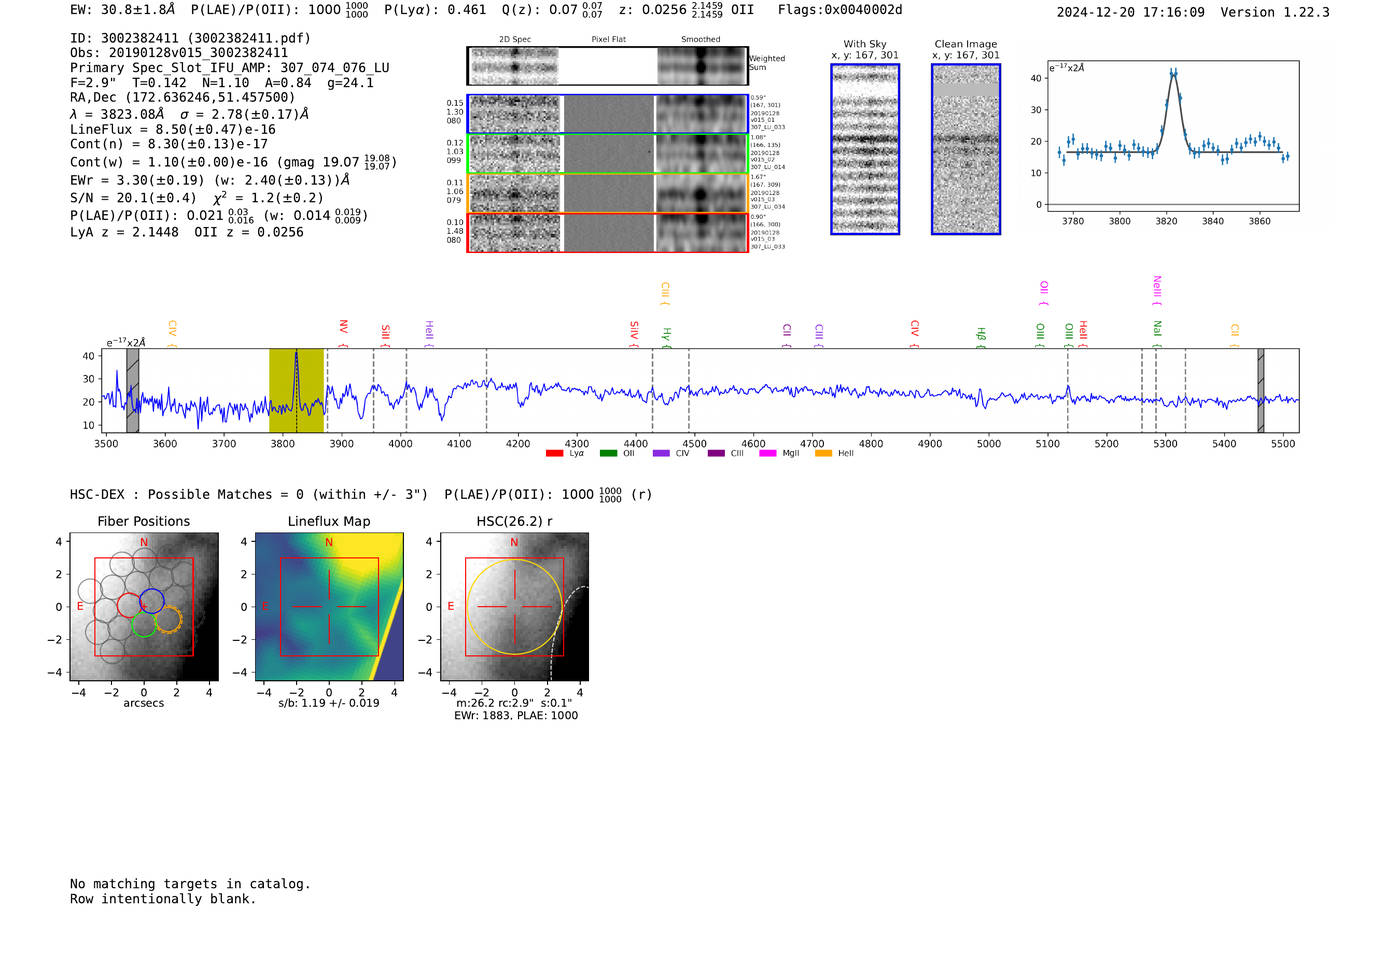
Task: Select the green Hβ line marker
Action: [x=981, y=338]
